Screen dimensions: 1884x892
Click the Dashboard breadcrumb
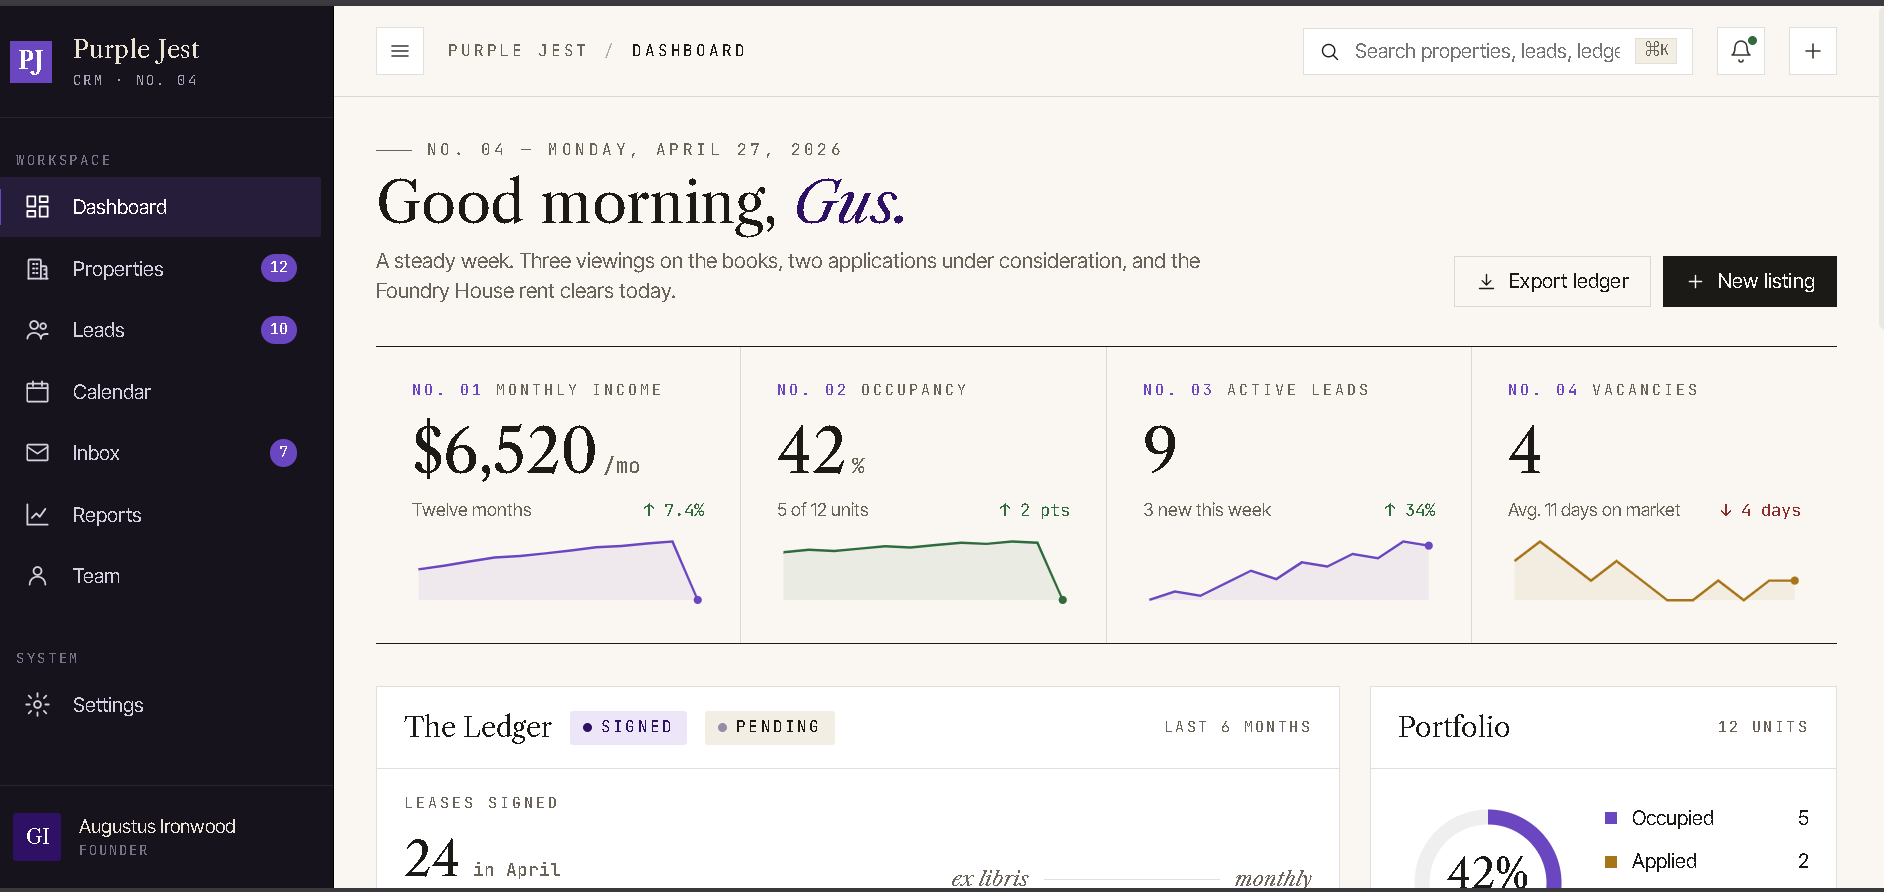(689, 51)
